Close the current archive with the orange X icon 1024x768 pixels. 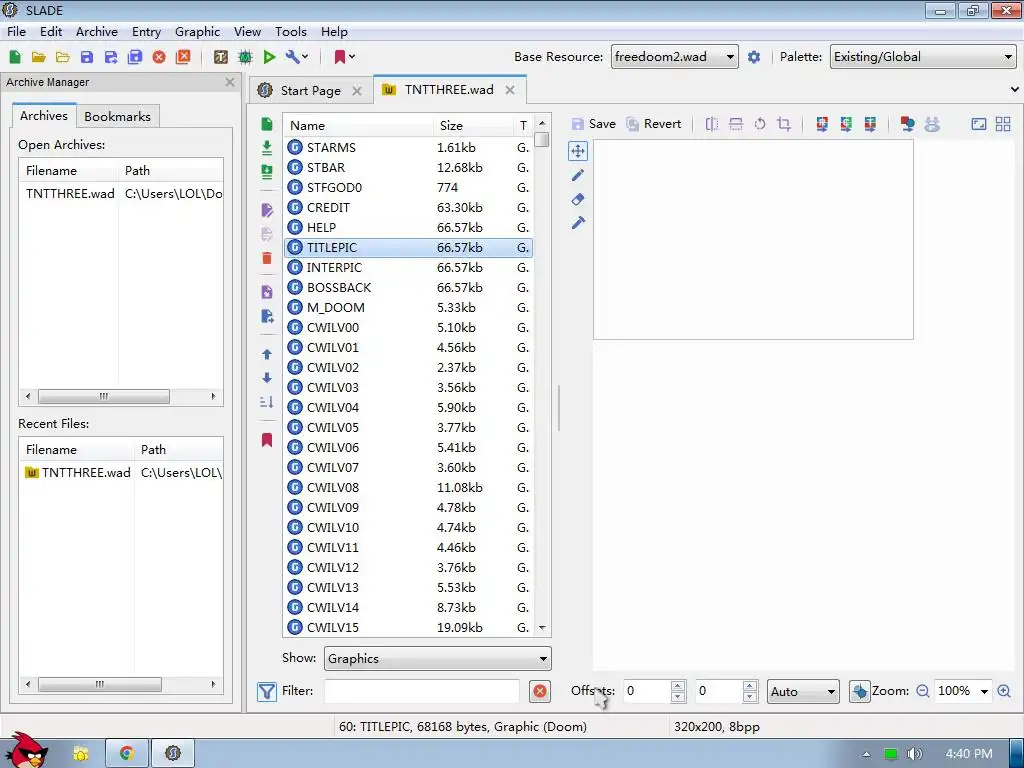pyautogui.click(x=159, y=57)
